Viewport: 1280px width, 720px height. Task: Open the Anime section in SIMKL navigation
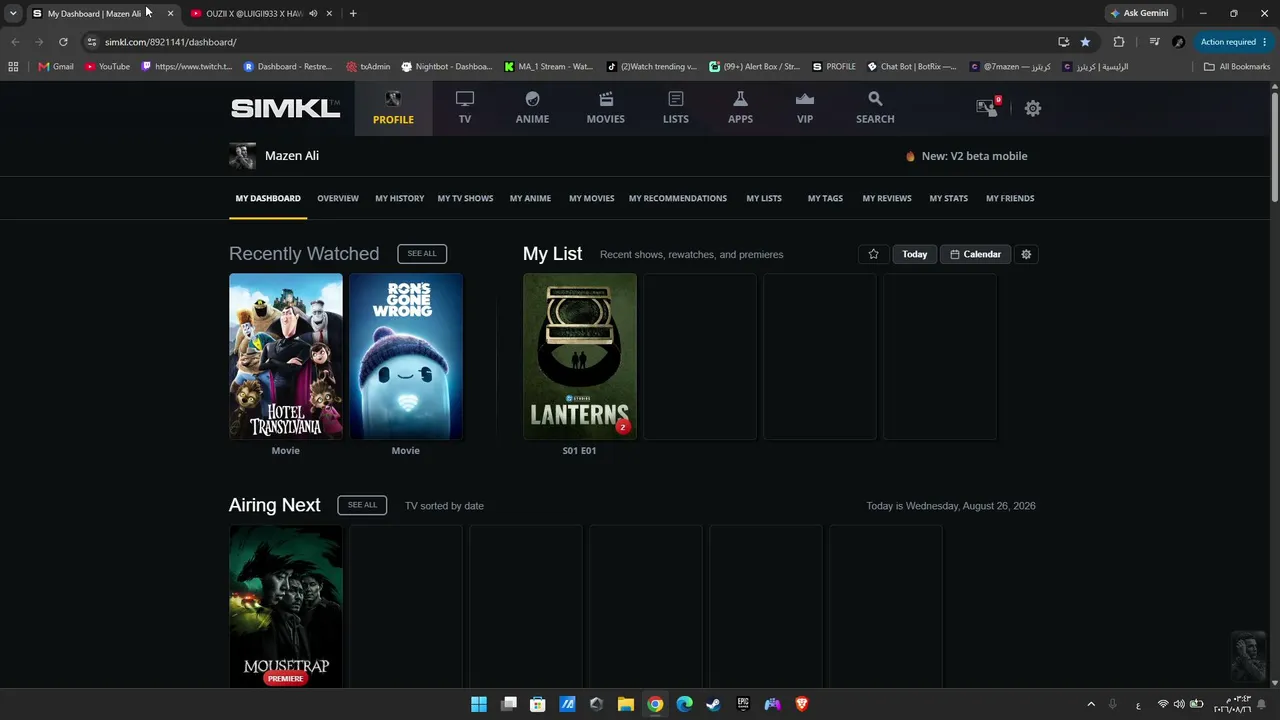(x=532, y=108)
